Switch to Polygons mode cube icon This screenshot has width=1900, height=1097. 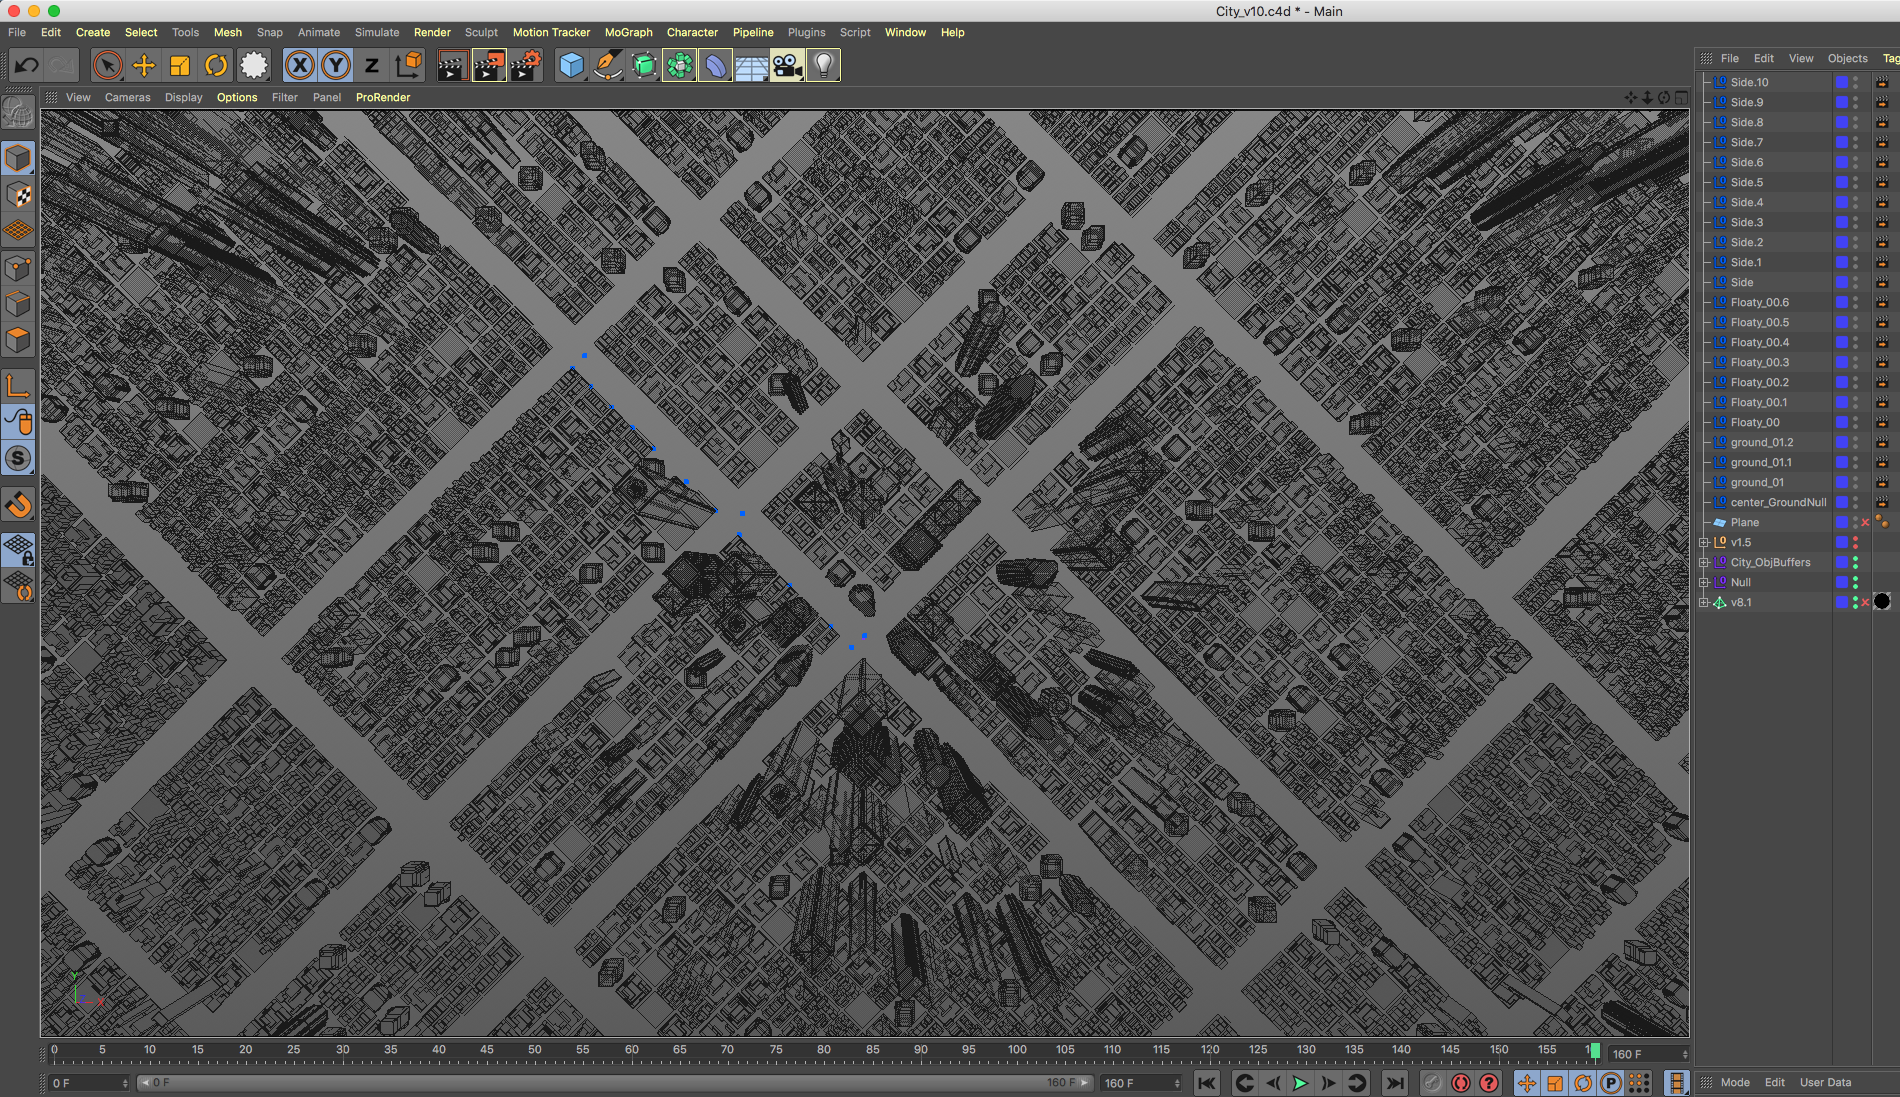pyautogui.click(x=18, y=340)
